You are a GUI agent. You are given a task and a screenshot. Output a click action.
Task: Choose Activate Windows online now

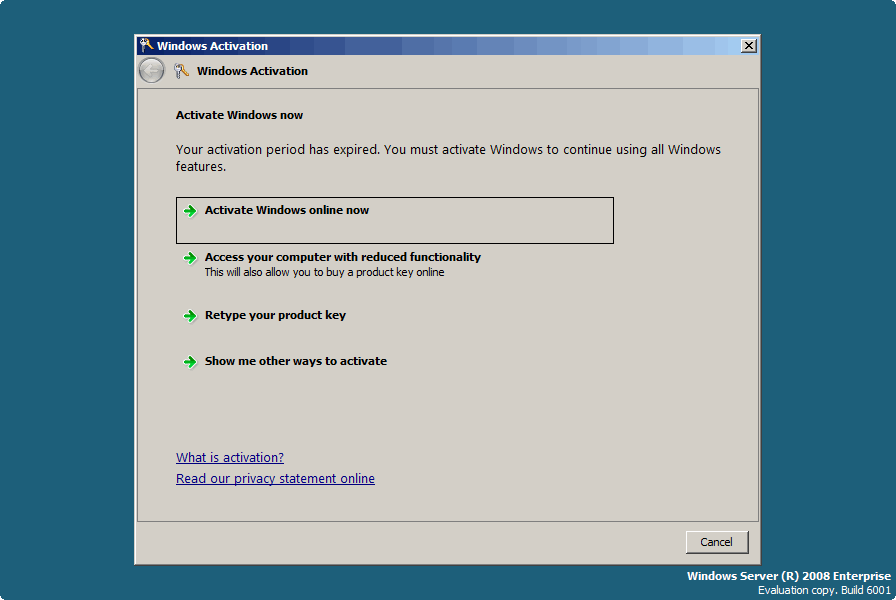point(395,221)
